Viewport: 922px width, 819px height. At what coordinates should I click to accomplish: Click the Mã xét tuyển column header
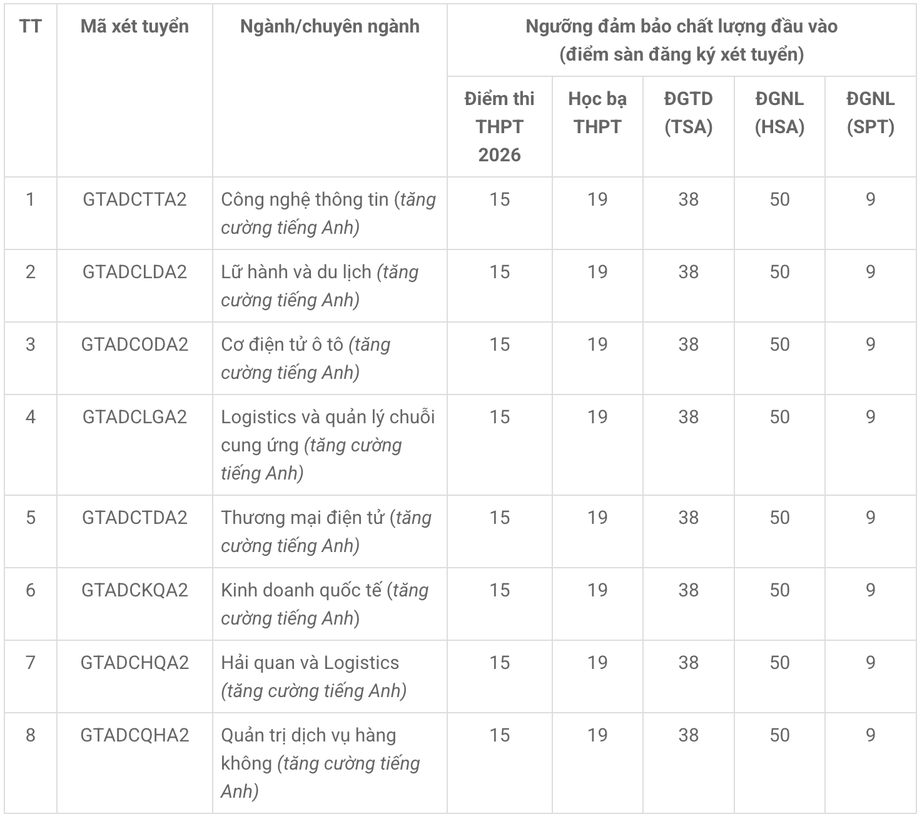[x=135, y=26]
